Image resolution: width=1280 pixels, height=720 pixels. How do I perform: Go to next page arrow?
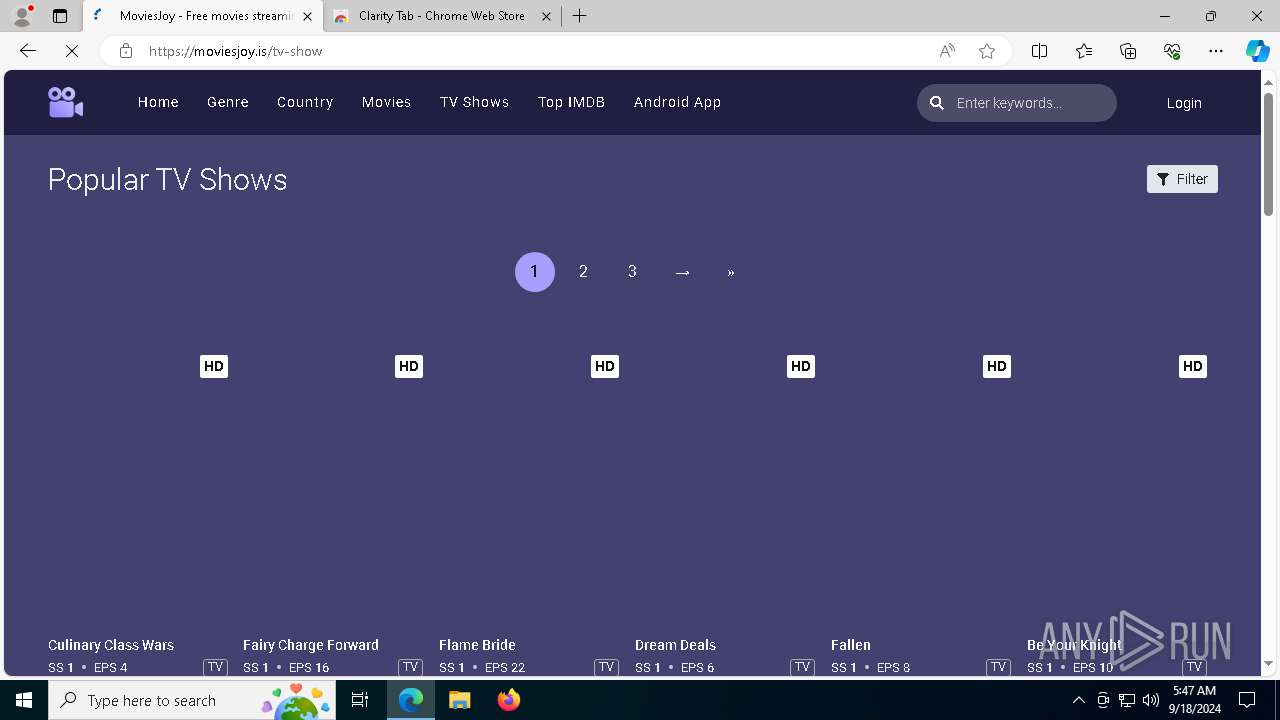coord(682,272)
